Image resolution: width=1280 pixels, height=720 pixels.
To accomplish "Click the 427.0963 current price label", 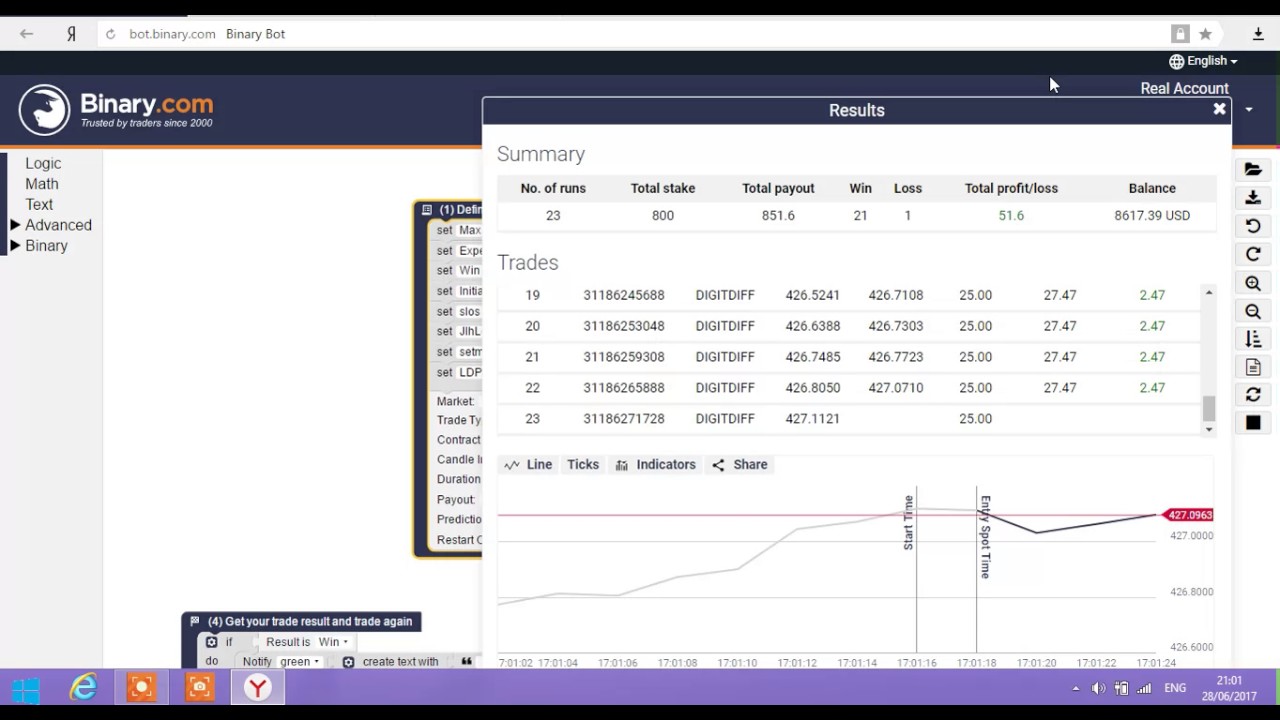I will [1188, 515].
